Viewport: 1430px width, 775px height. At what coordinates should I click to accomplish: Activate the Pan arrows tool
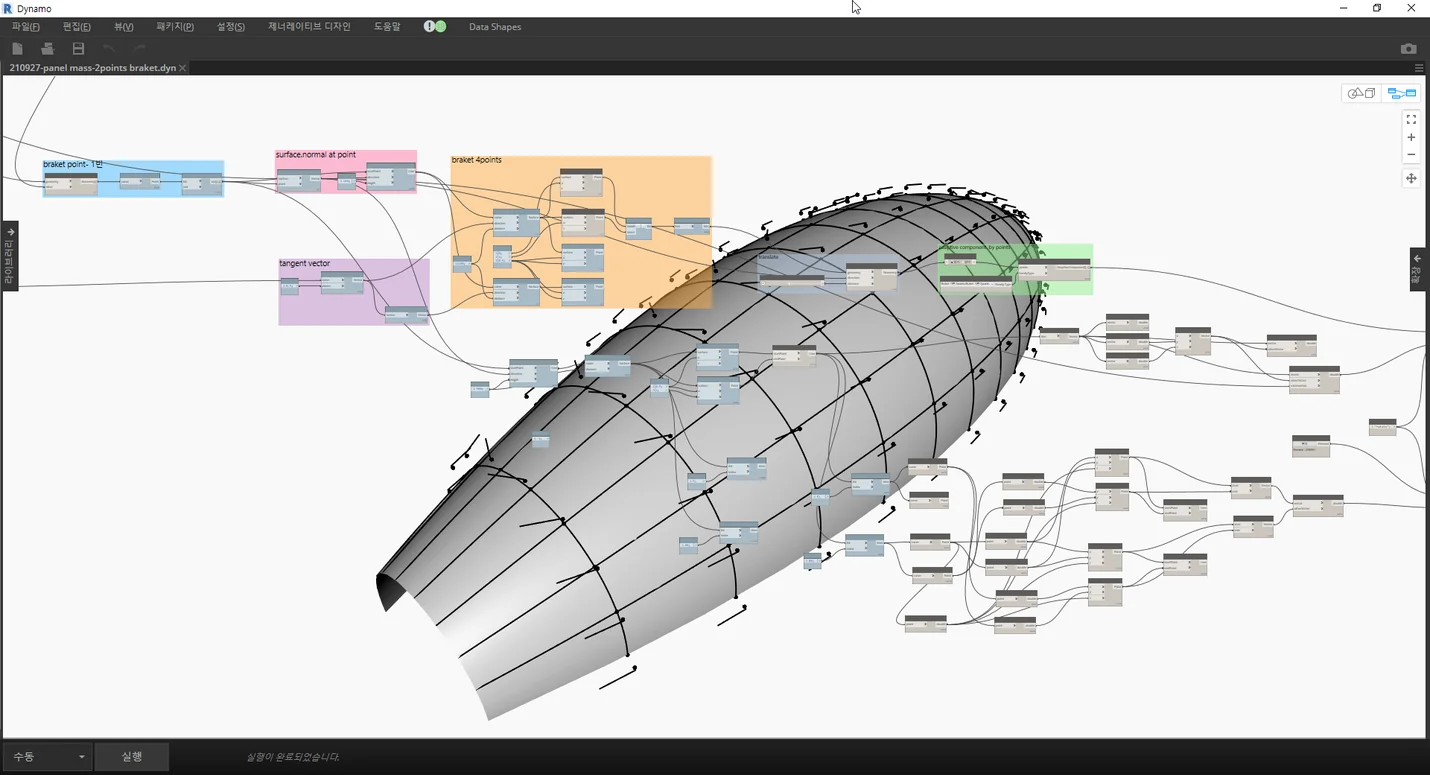point(1411,178)
